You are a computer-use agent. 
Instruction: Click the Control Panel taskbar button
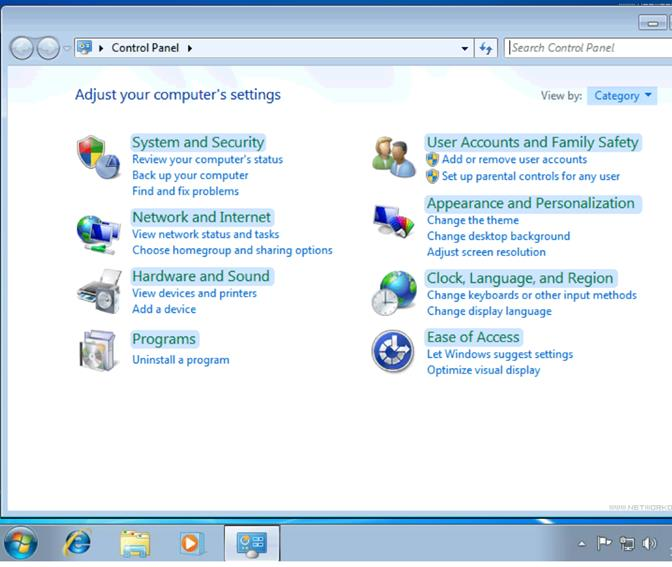[252, 543]
